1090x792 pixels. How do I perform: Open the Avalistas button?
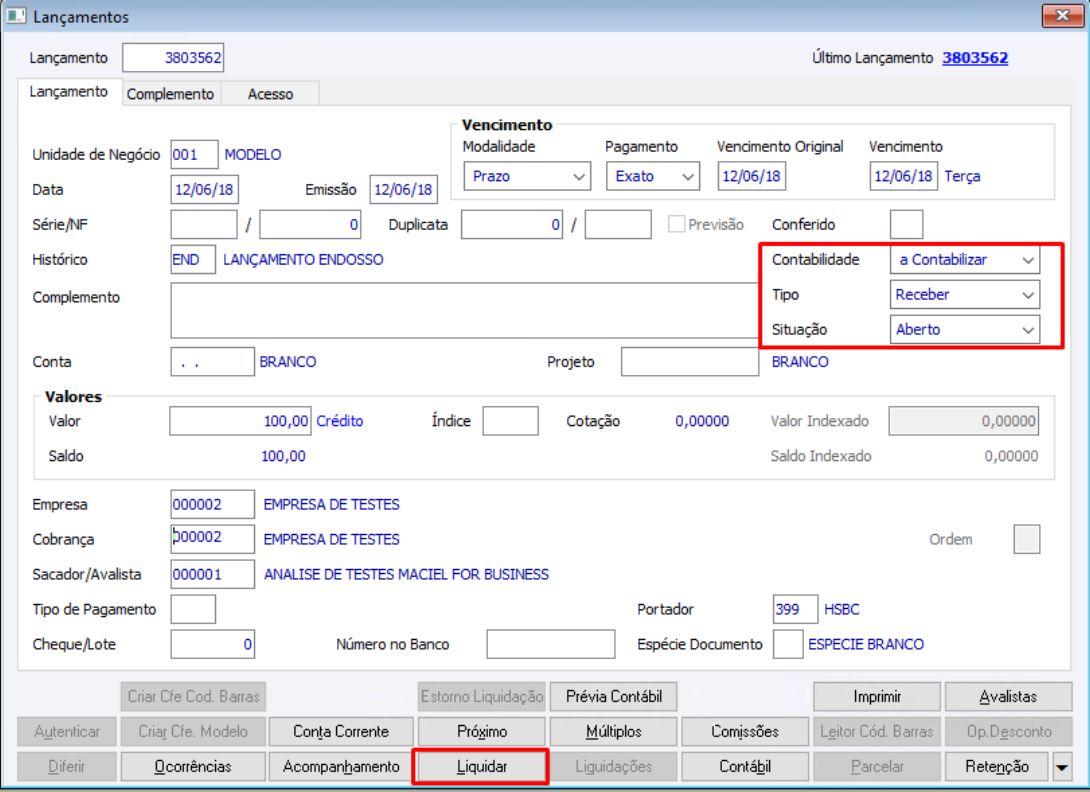click(x=1008, y=697)
